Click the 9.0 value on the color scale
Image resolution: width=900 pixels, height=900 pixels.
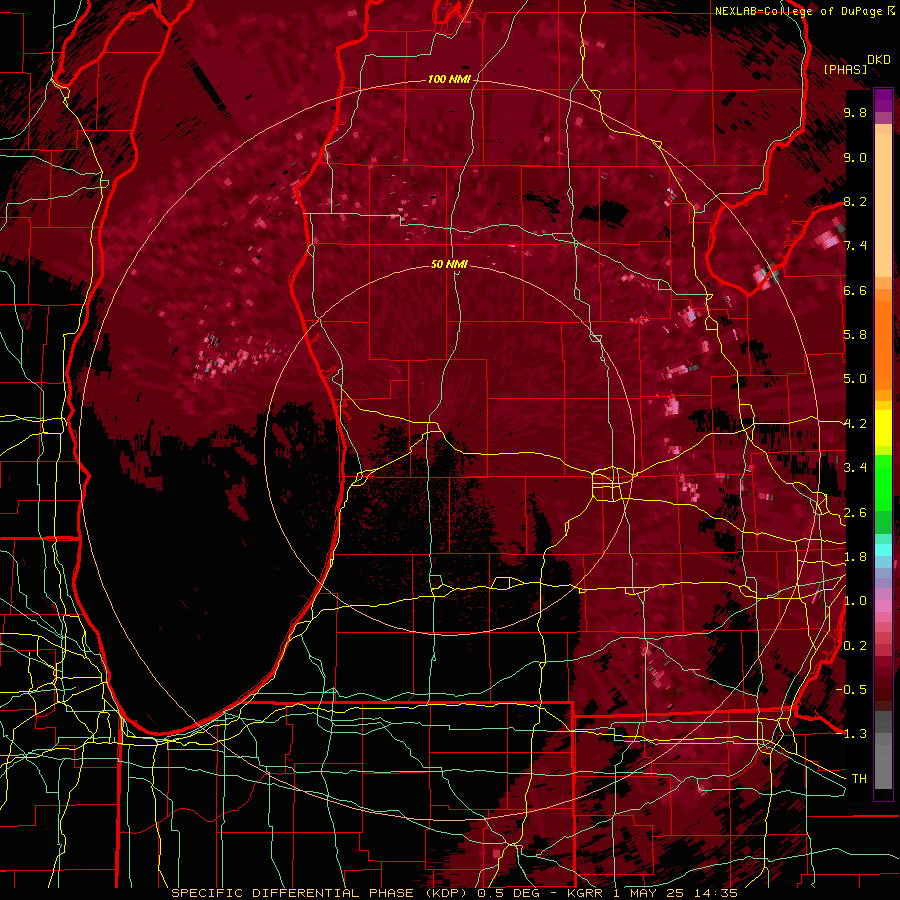pos(855,157)
